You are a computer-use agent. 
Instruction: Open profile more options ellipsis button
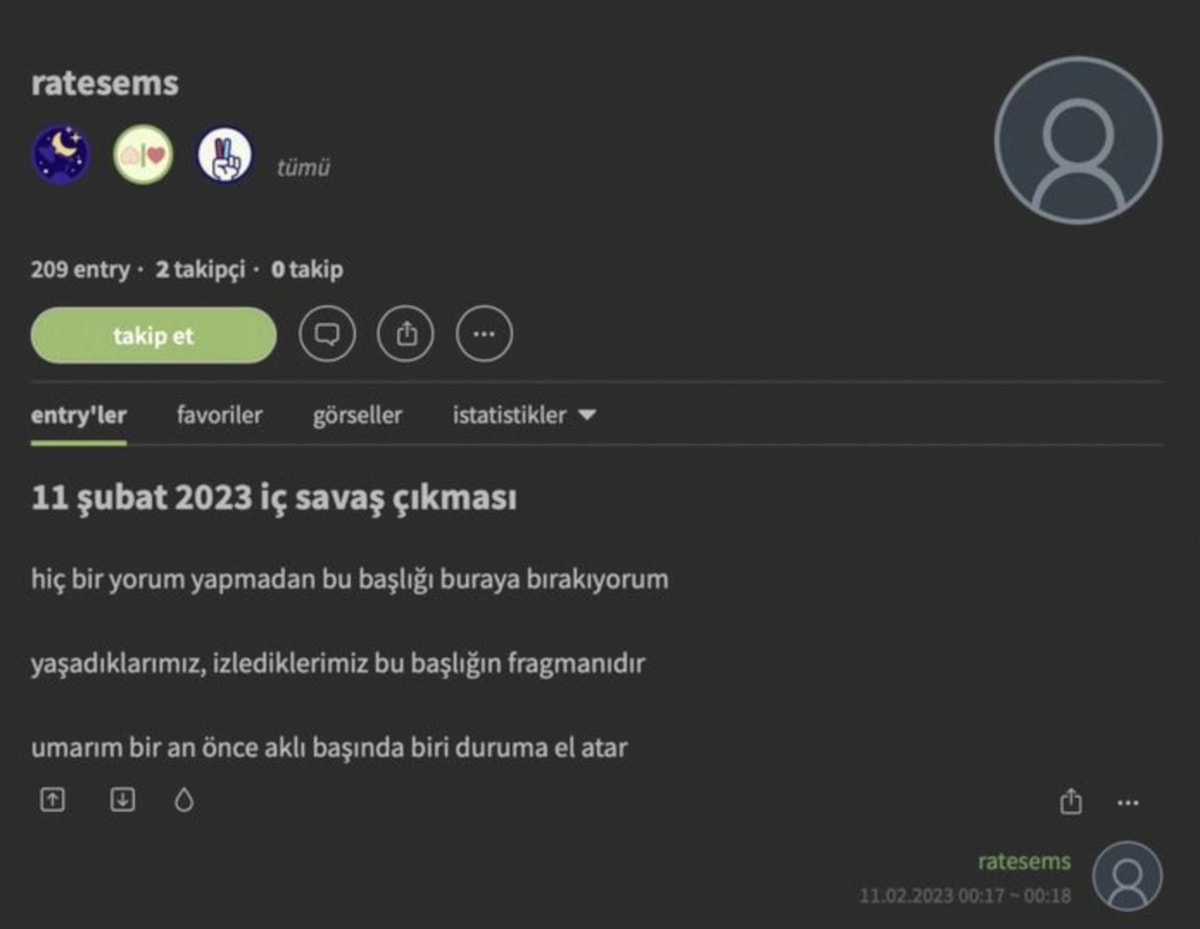click(484, 335)
